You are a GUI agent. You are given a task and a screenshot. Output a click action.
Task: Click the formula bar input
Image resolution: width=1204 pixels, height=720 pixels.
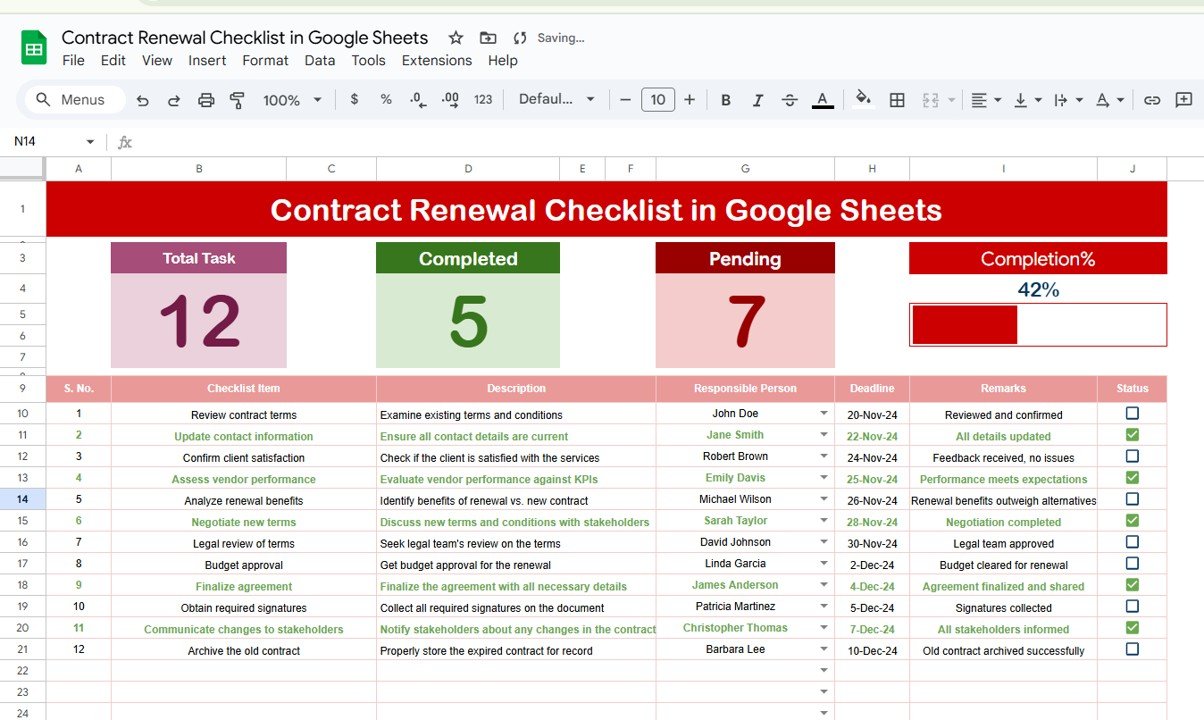point(670,142)
